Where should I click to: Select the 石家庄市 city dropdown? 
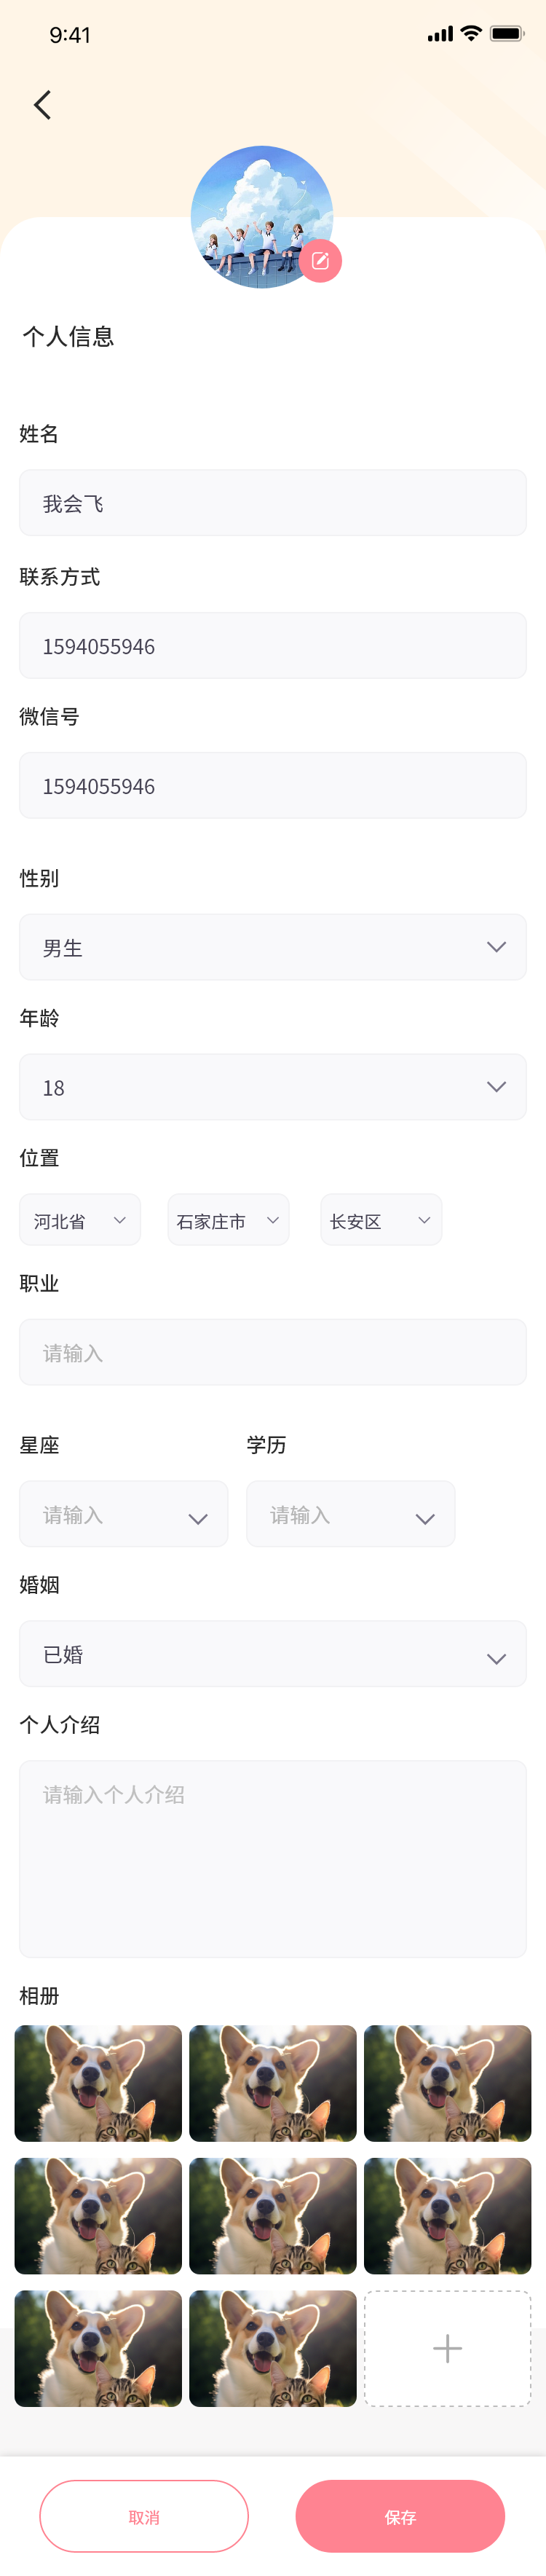pos(228,1220)
